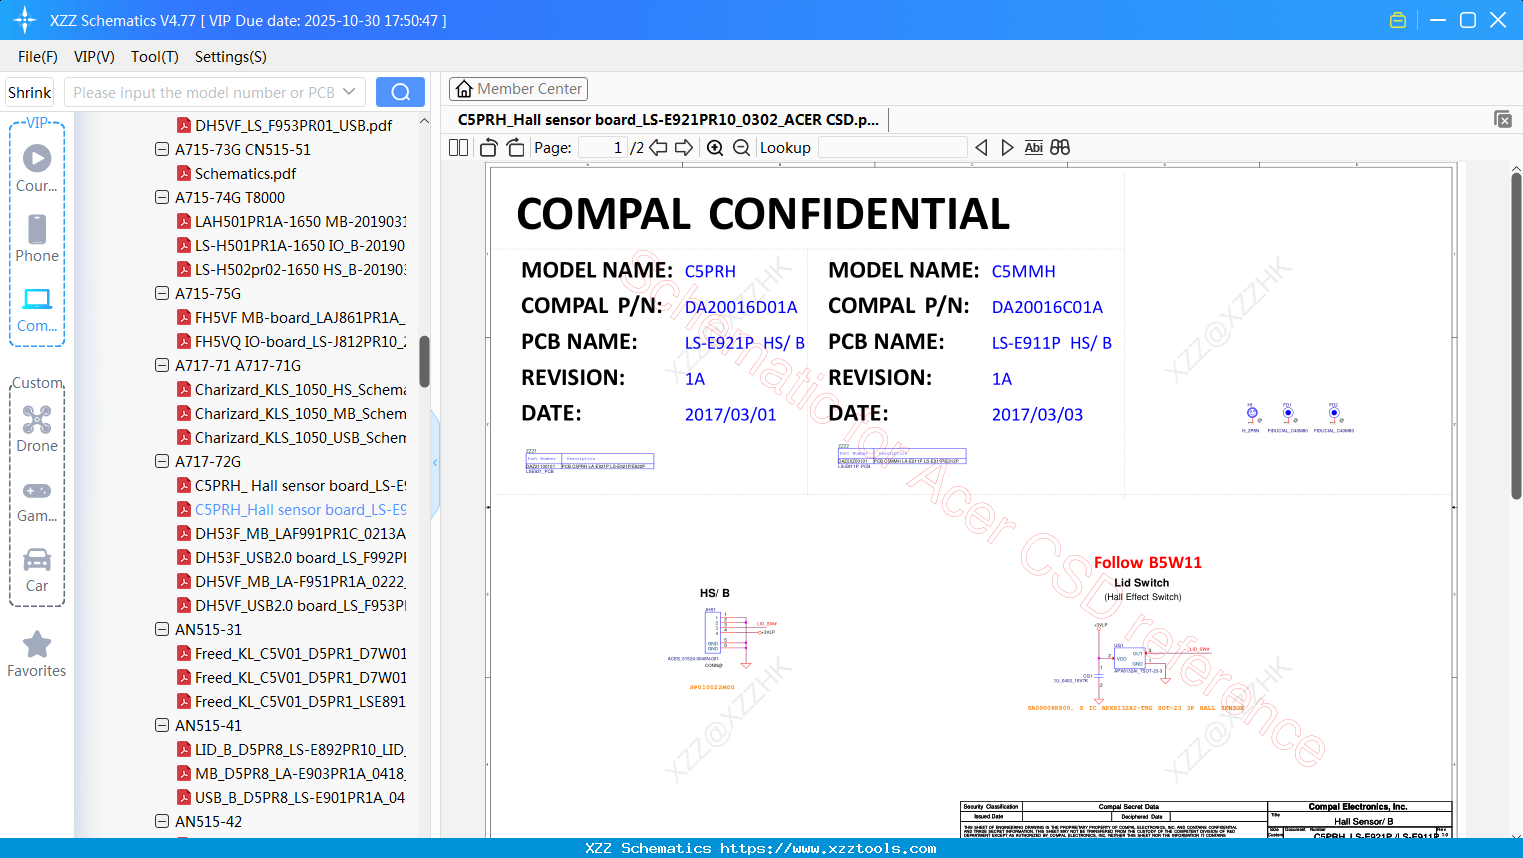Open the Car schematics category
Viewport: 1523px width, 858px height.
pyautogui.click(x=37, y=570)
